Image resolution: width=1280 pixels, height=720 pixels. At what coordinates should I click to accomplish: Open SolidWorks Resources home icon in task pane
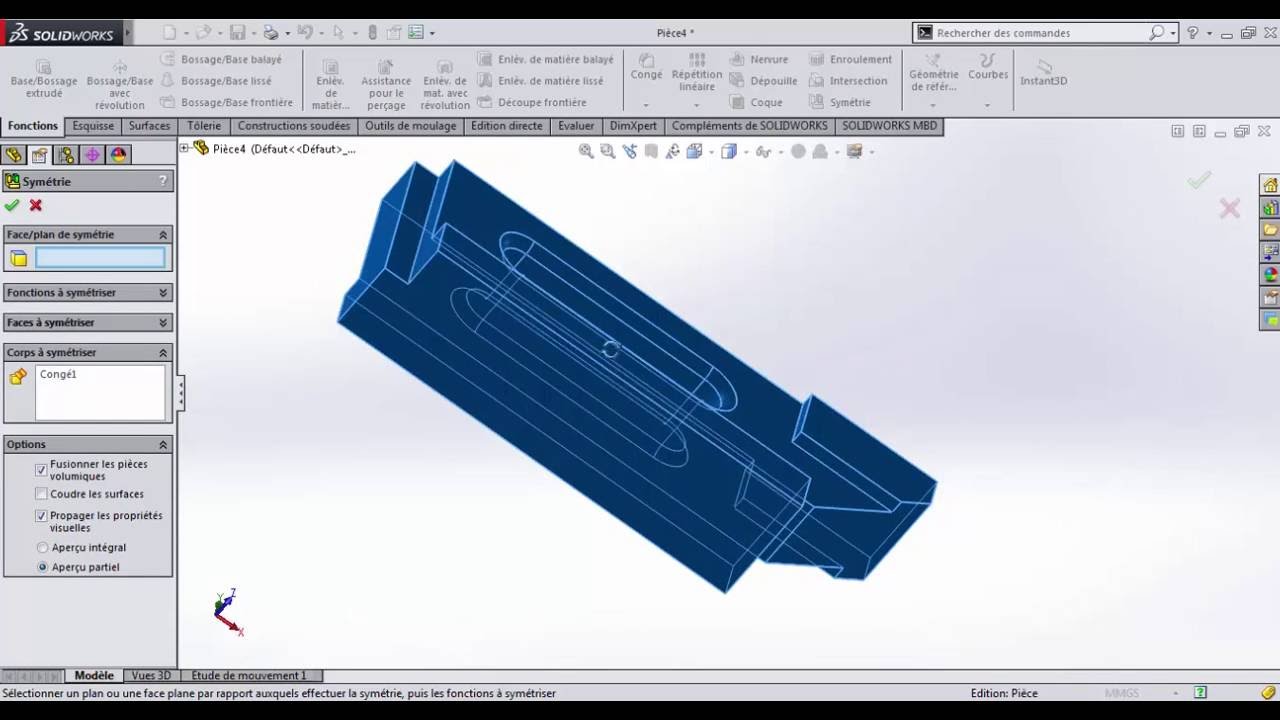click(1270, 185)
